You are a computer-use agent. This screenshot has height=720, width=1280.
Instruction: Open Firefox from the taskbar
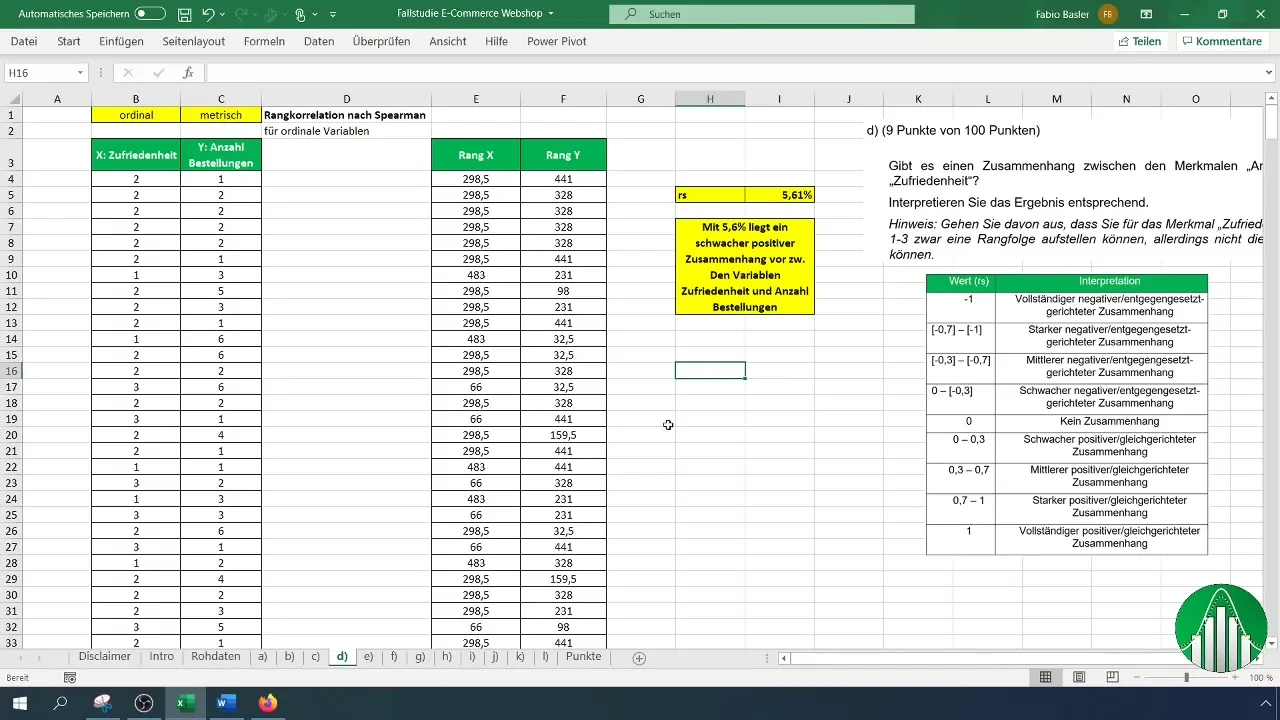(x=267, y=703)
